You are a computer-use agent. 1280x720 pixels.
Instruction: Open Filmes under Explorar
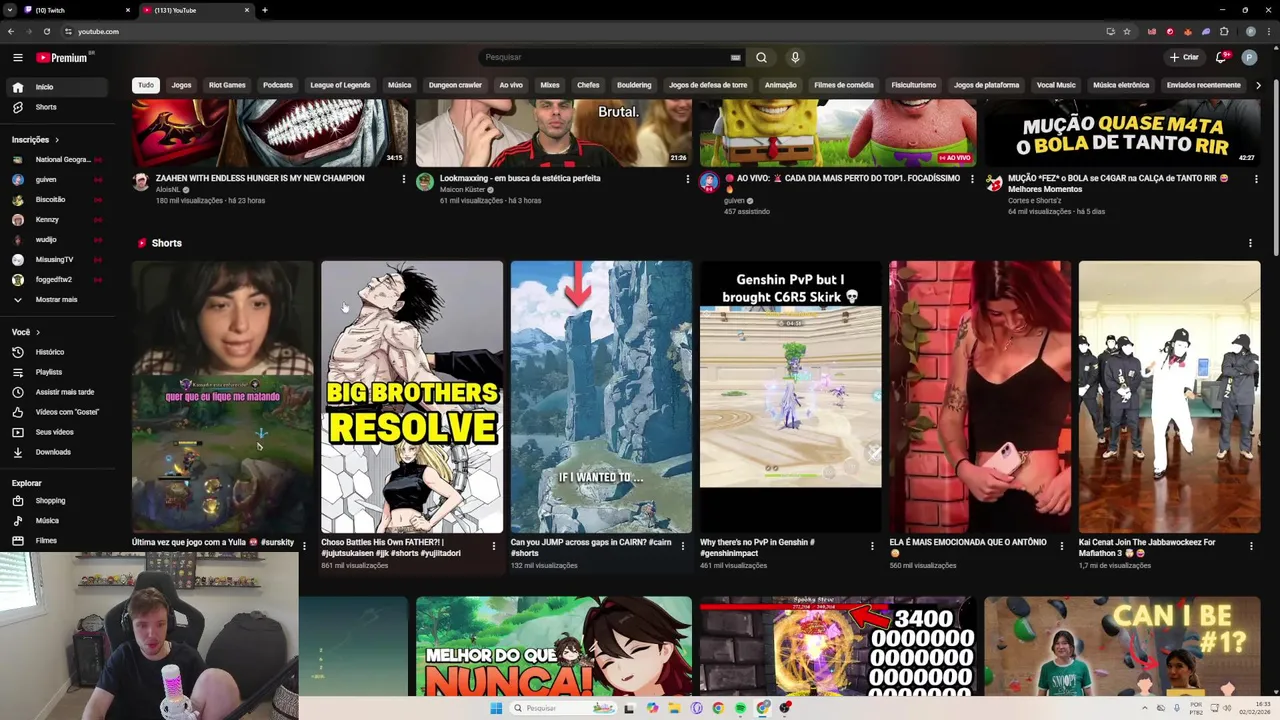(x=55, y=540)
